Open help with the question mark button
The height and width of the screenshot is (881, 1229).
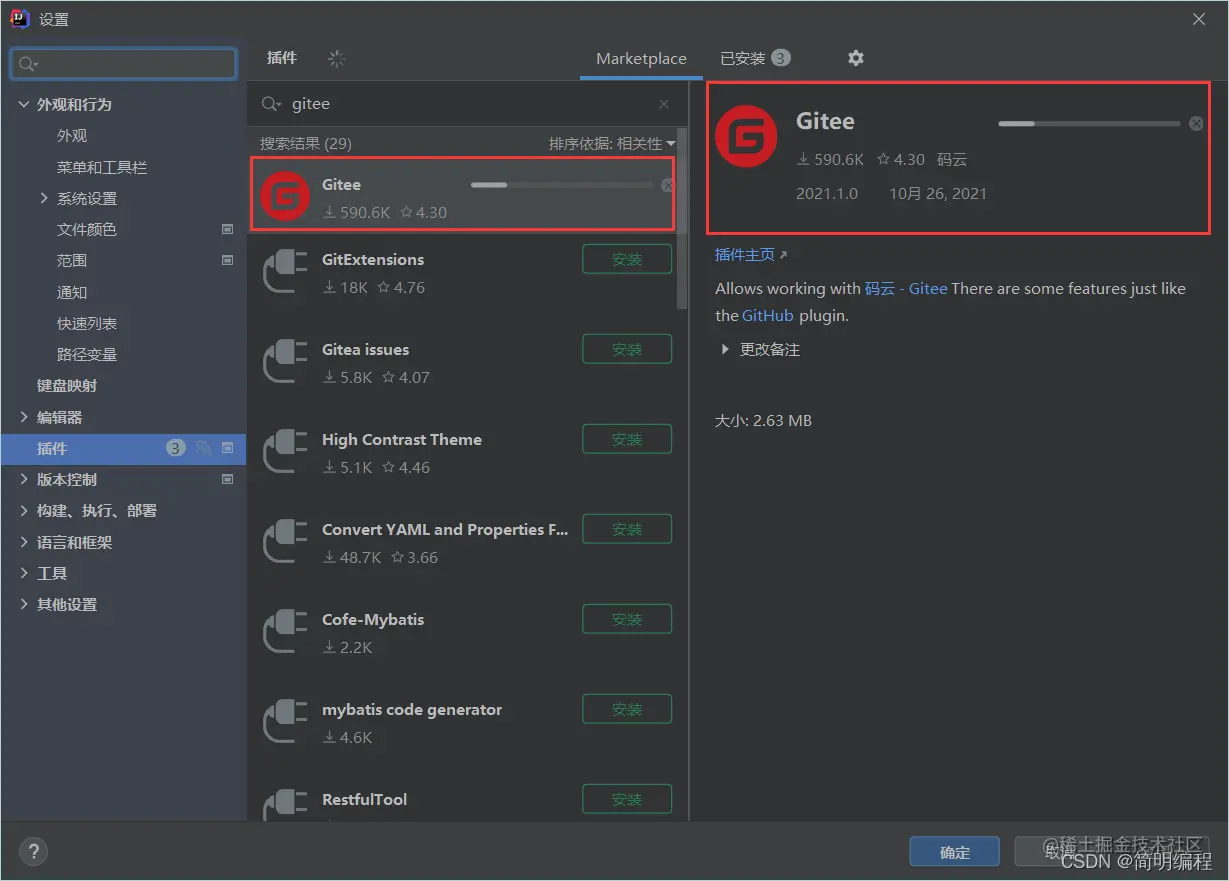click(33, 852)
